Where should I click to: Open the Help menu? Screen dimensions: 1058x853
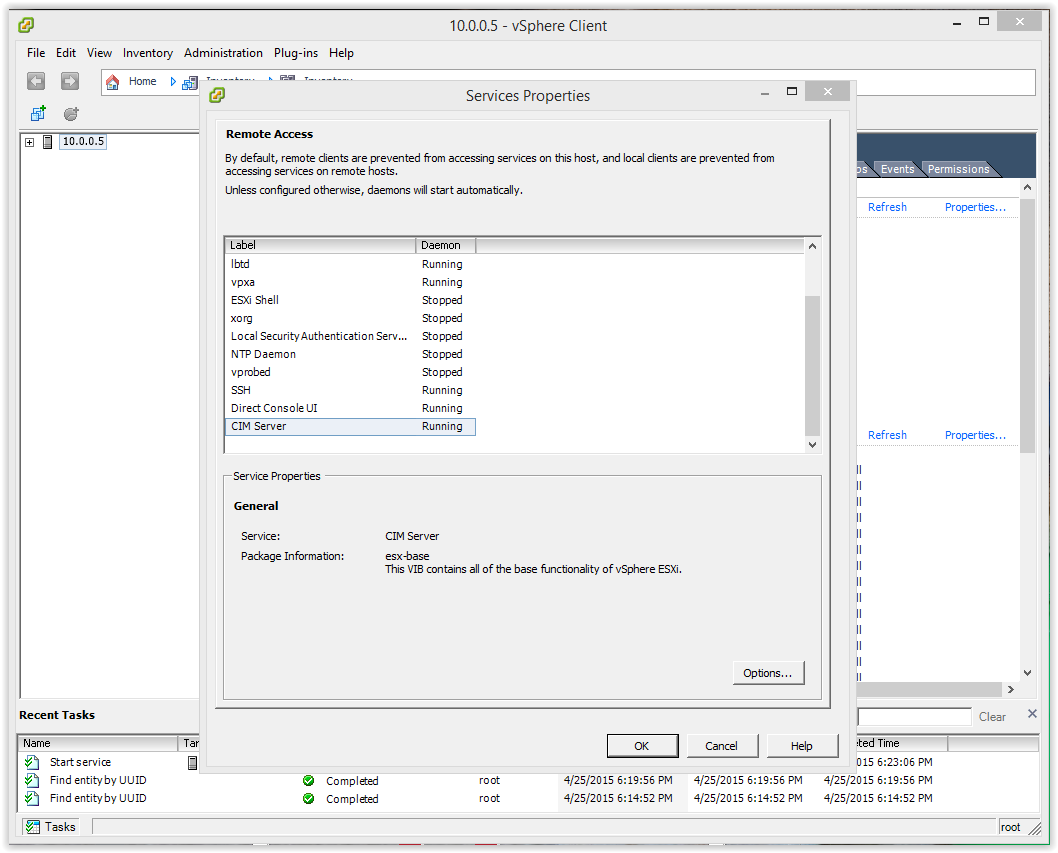[341, 53]
